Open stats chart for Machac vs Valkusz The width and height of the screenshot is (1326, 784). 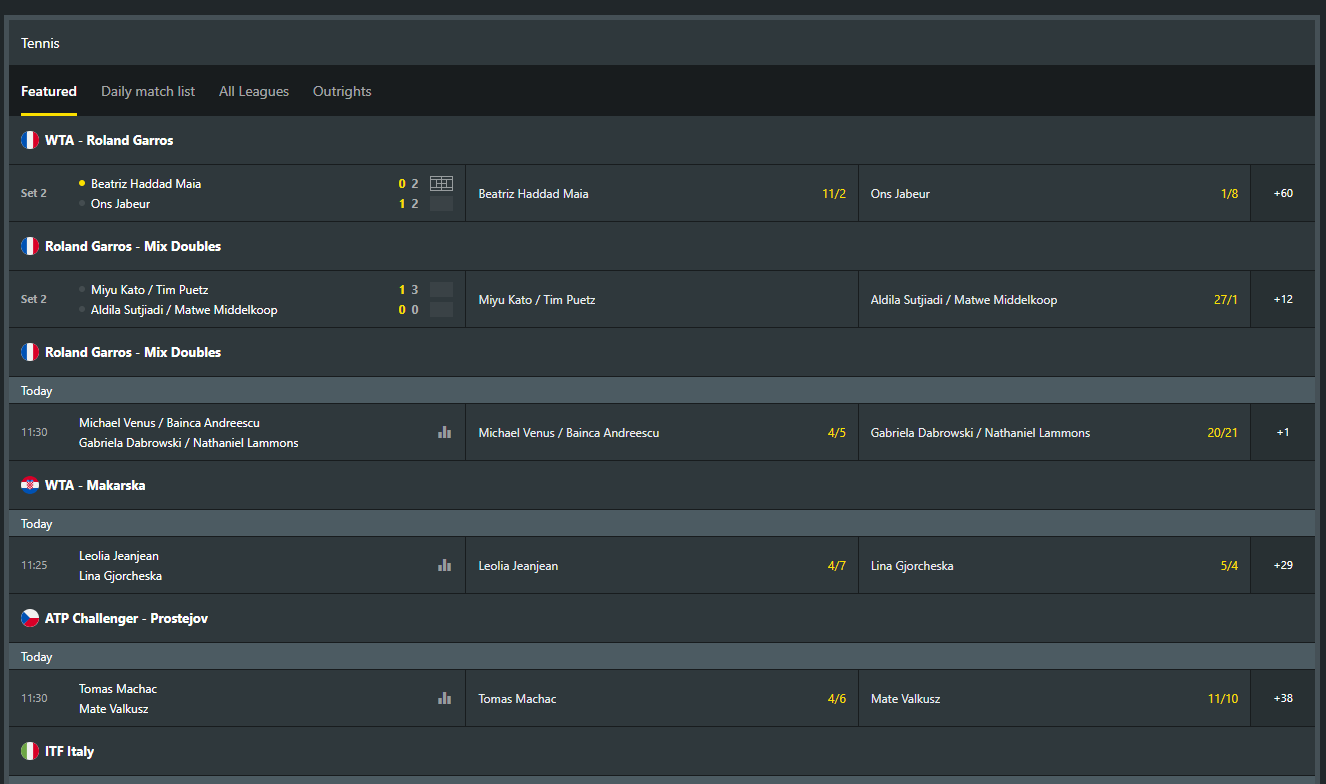(444, 699)
